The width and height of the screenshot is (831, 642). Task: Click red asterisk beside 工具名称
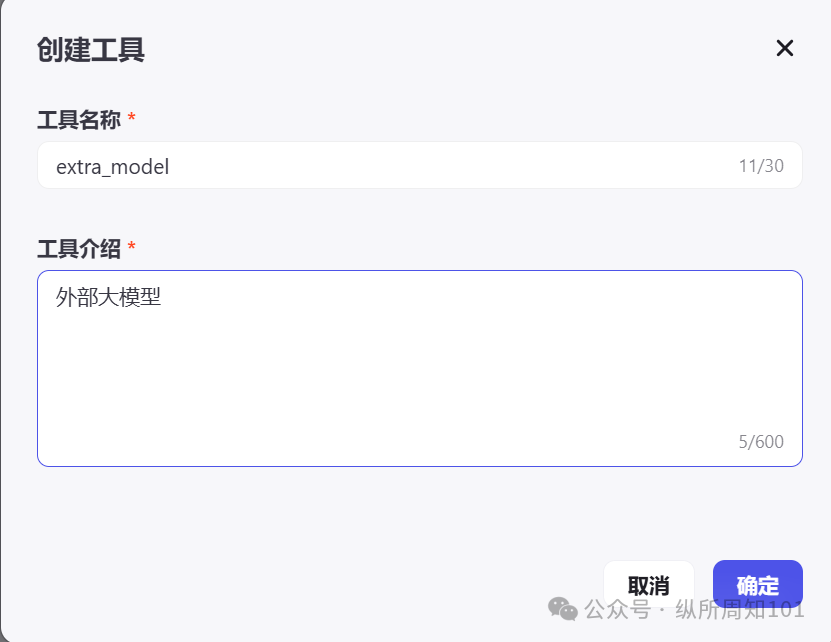coord(132,119)
